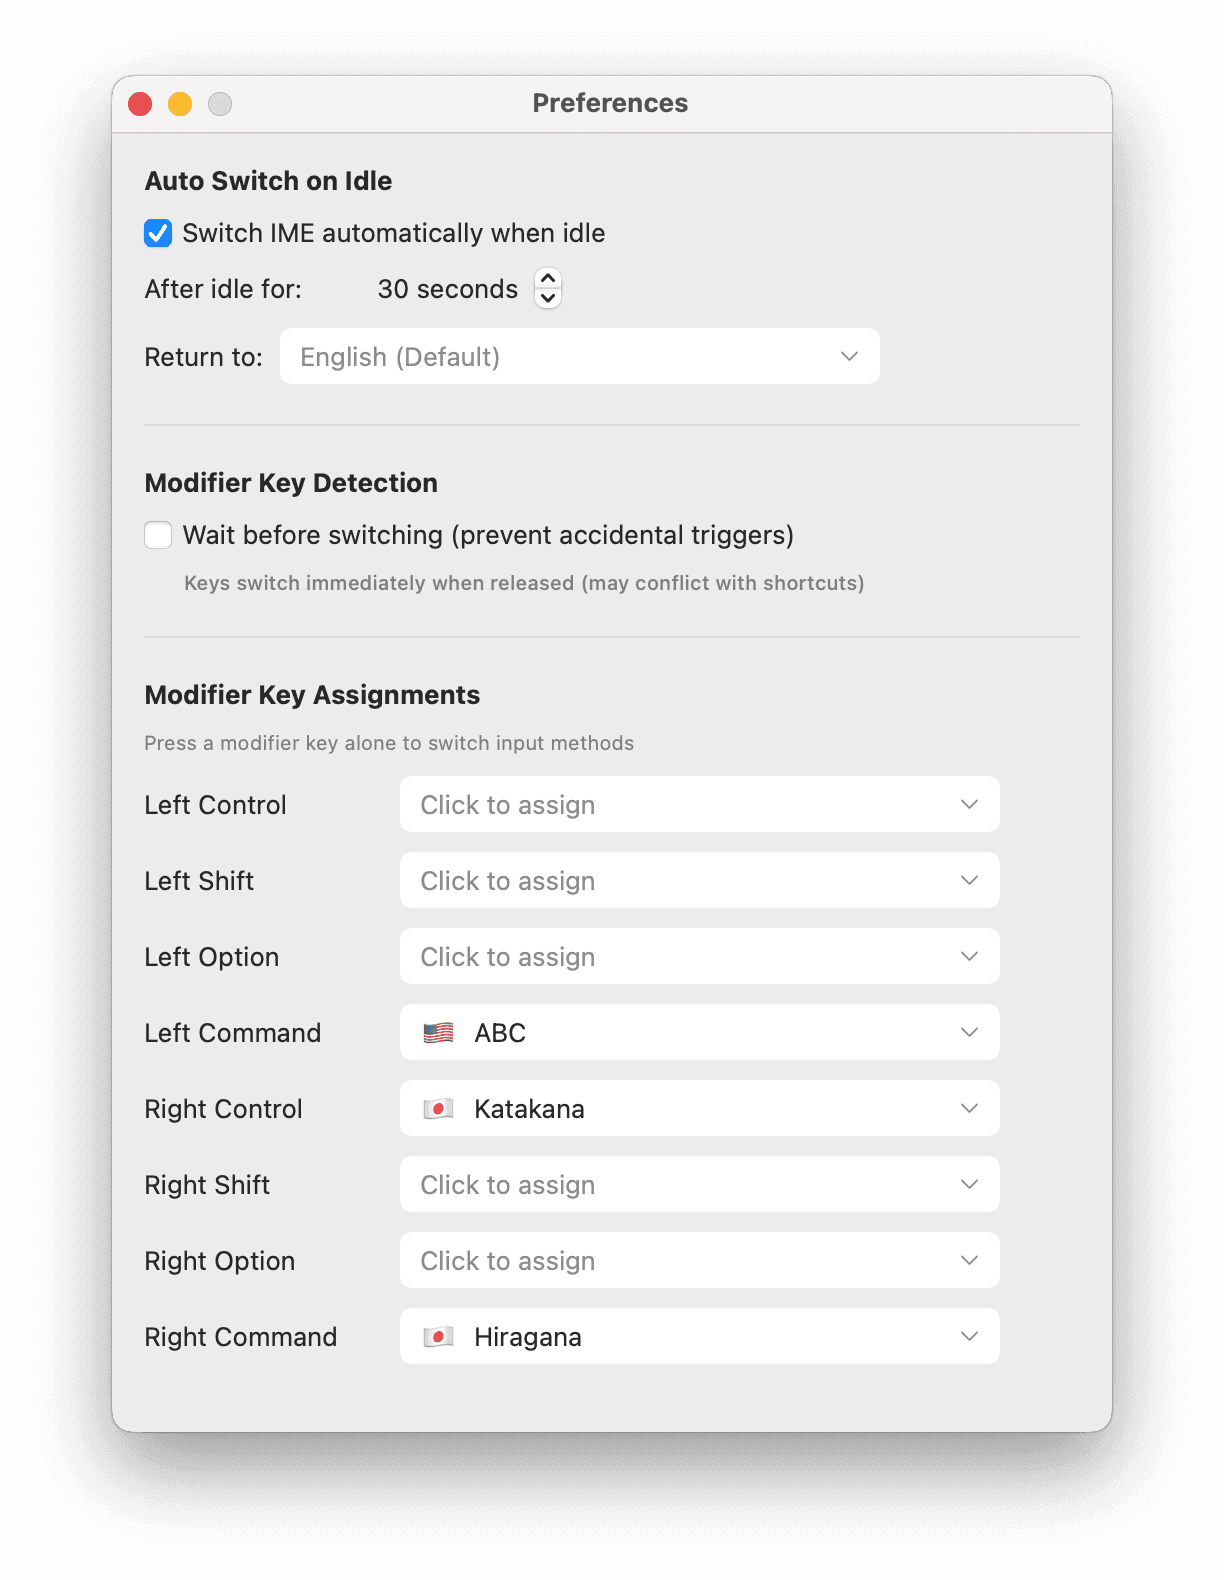Screen dimensions: 1224x1580
Task: Expand the Right Control Katakana dropdown
Action: coord(699,1108)
